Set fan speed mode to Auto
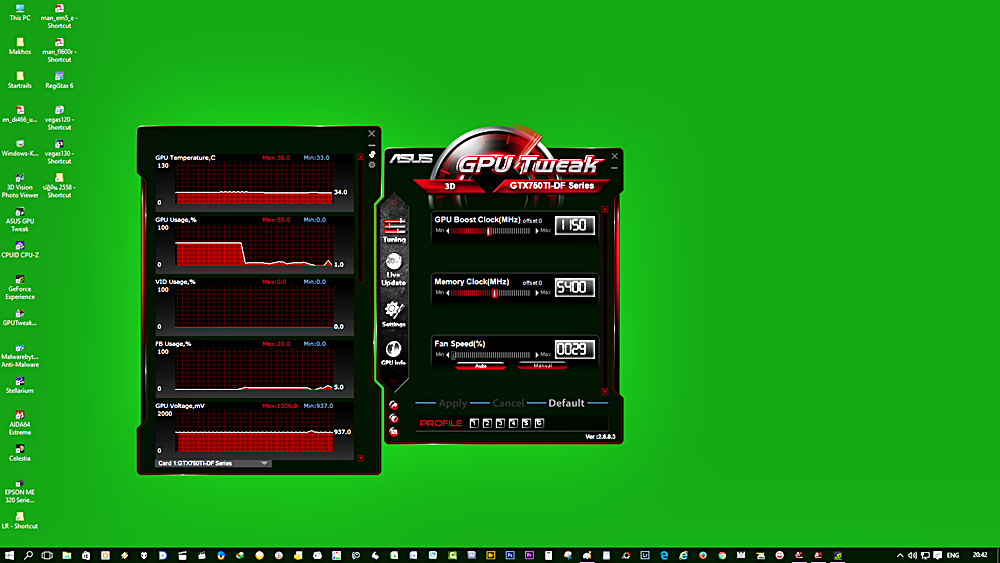The height and width of the screenshot is (563, 1000). [480, 366]
